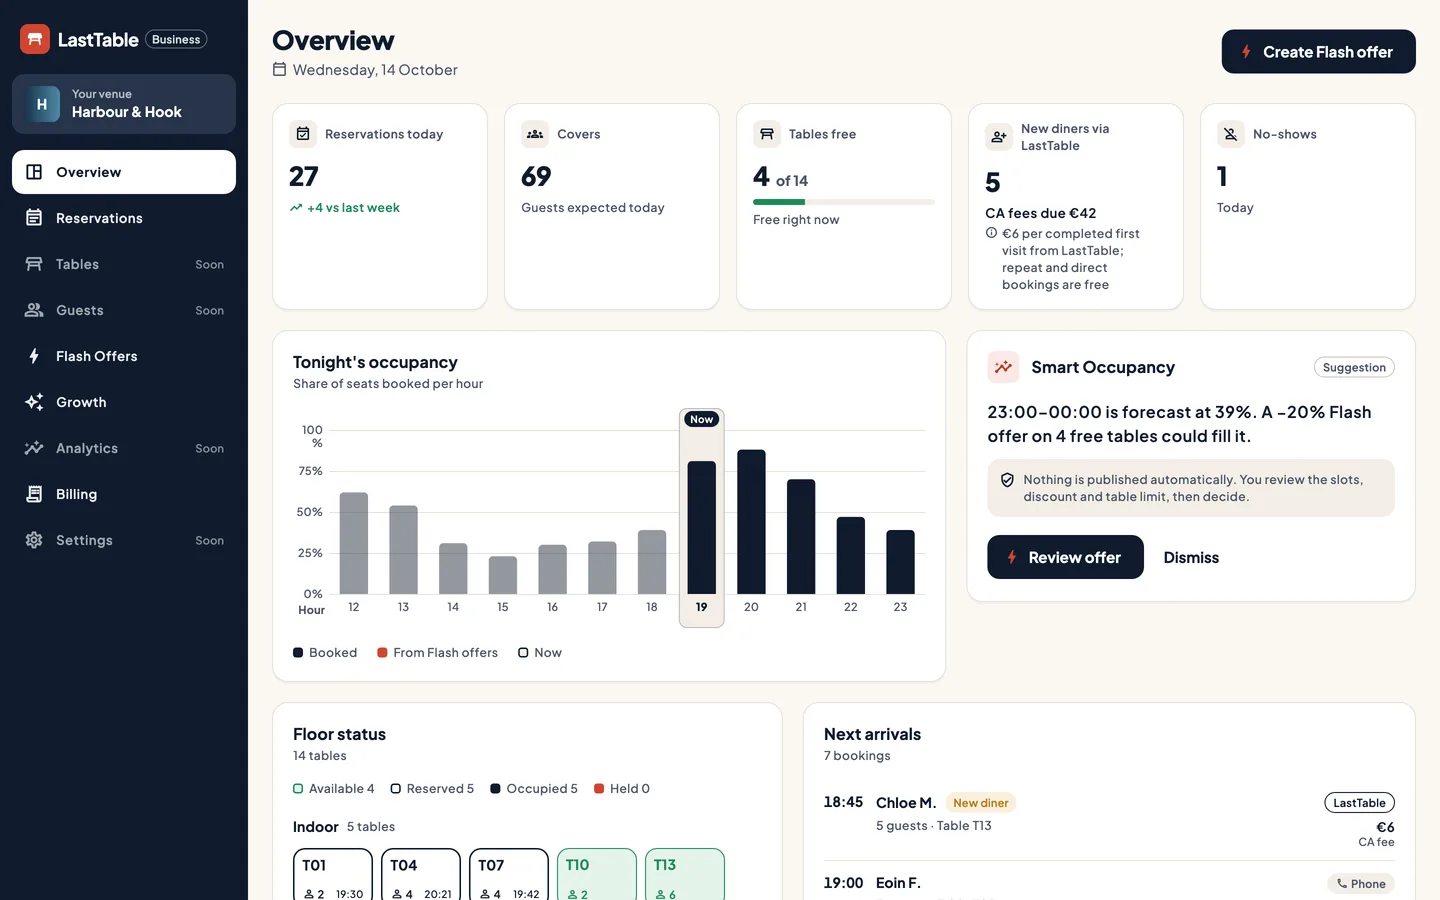Screen dimensions: 1440x900
Task: Select table T01 on the floor
Action: 333,875
